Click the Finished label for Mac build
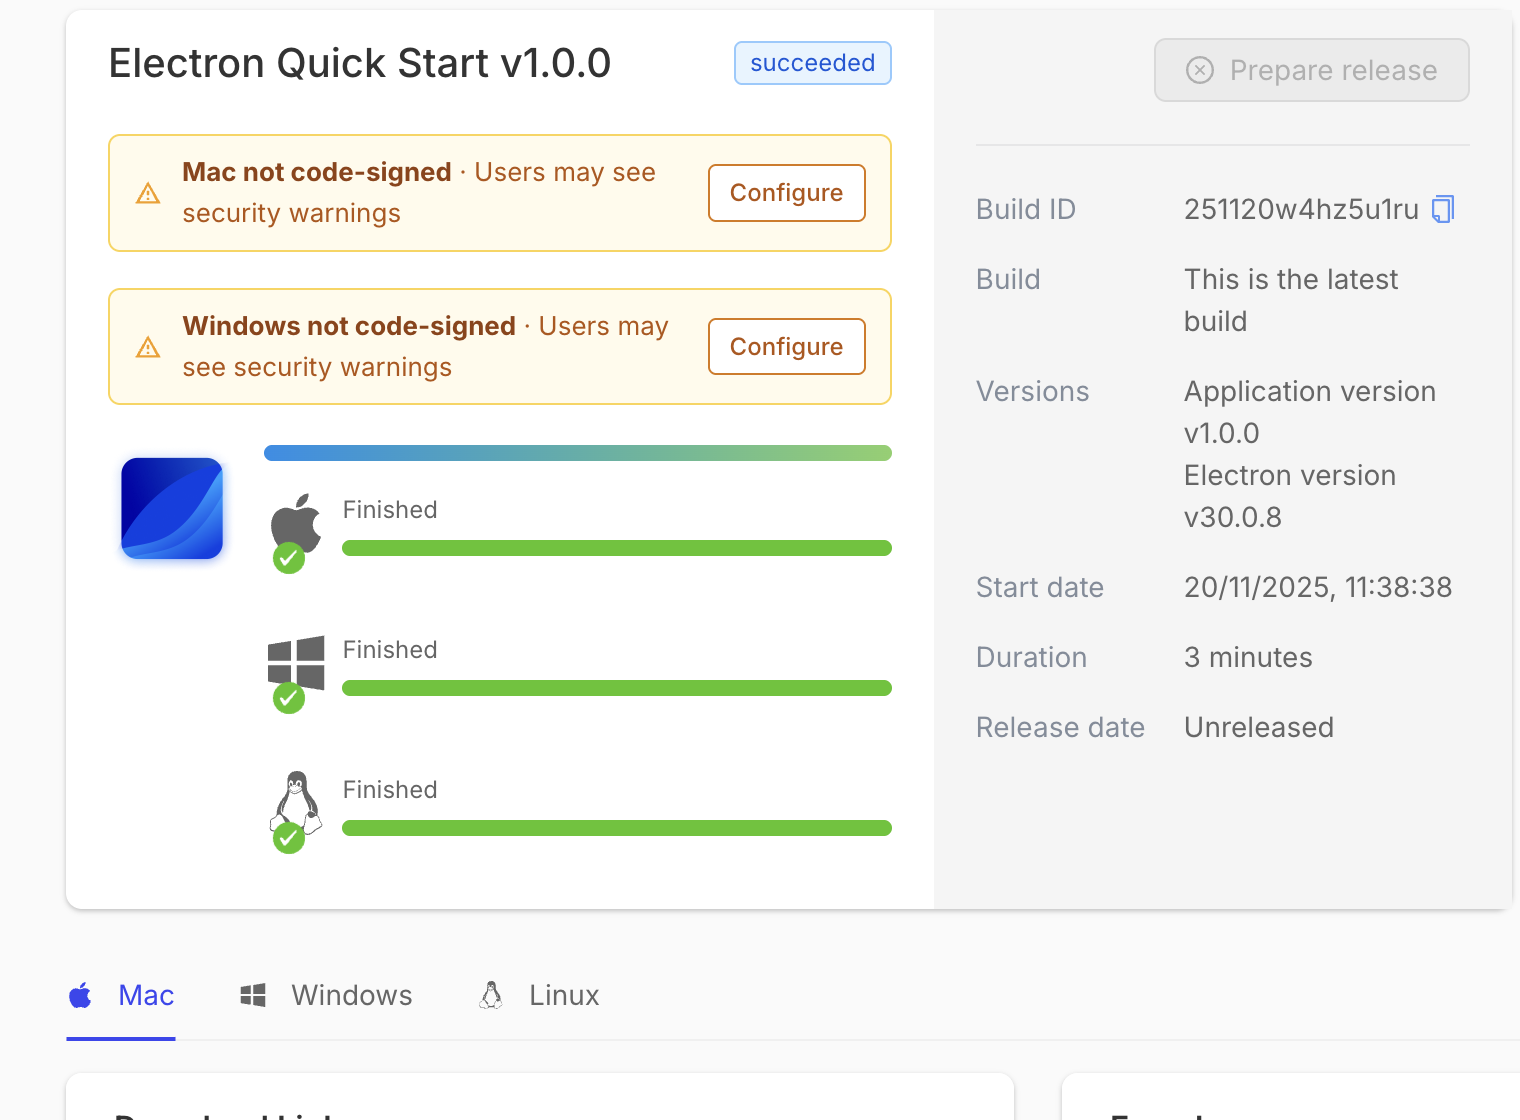This screenshot has width=1520, height=1120. [x=390, y=510]
